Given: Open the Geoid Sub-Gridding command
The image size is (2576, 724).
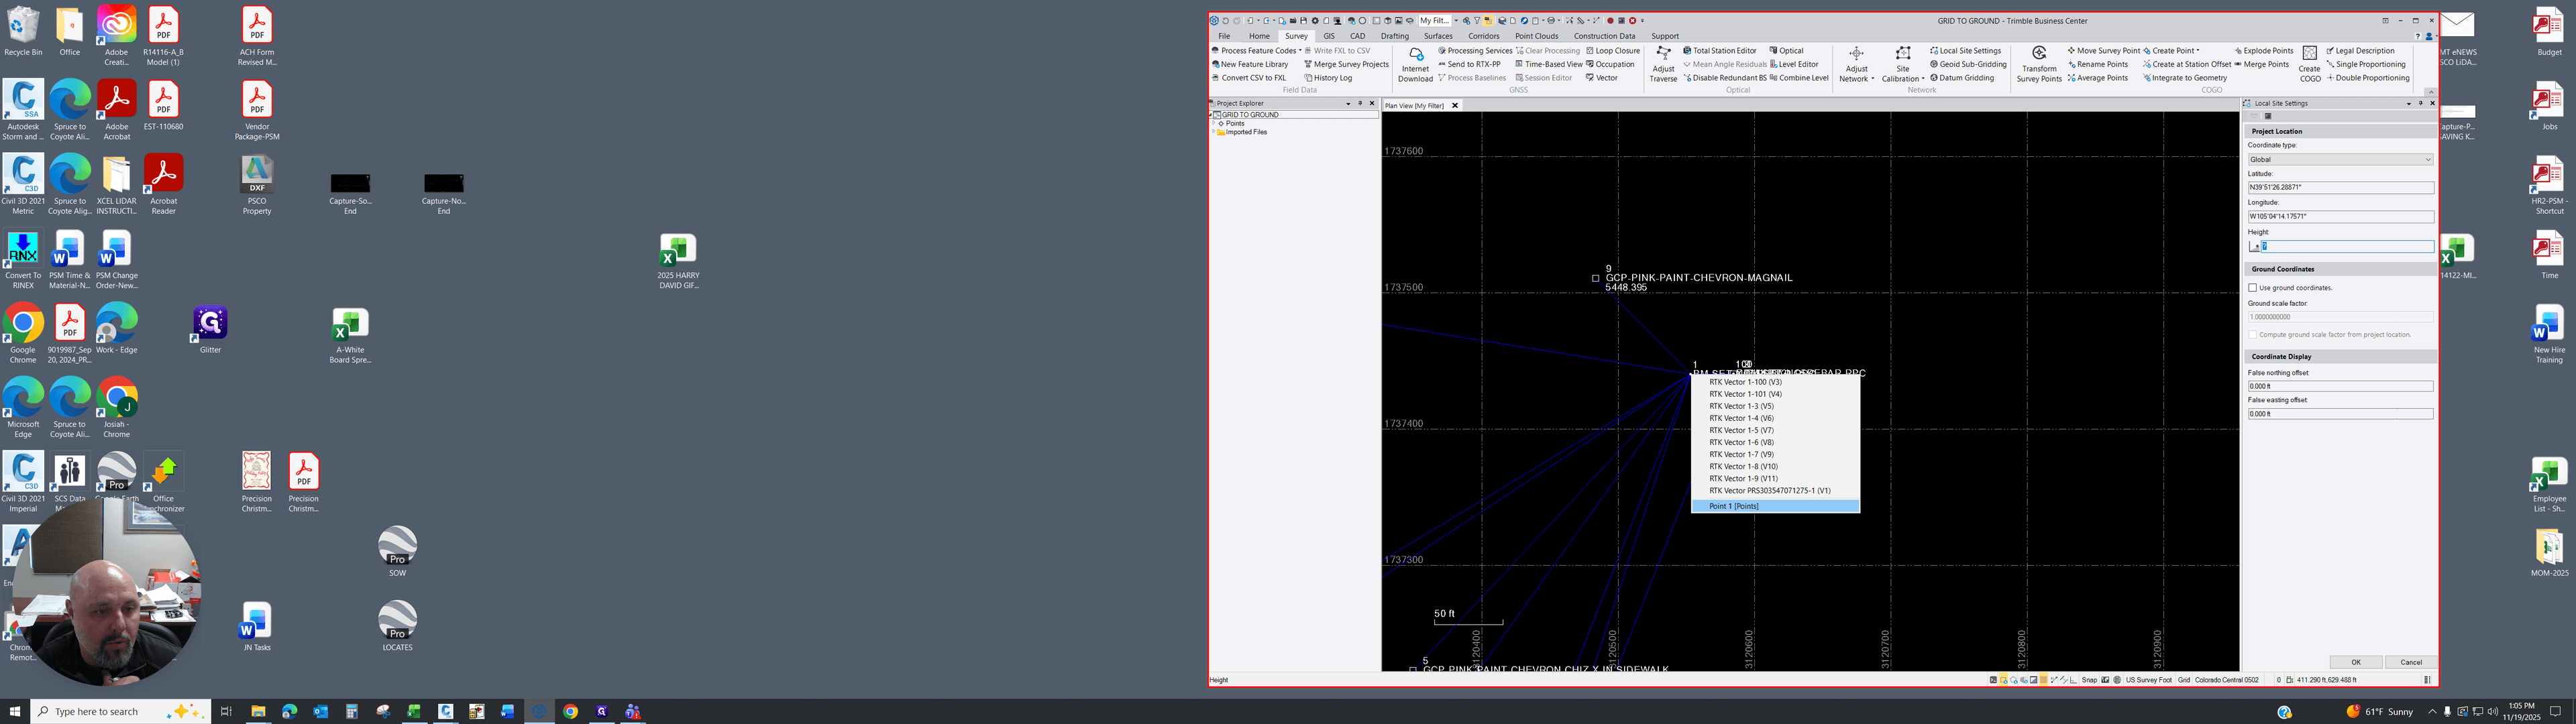Looking at the screenshot, I should 1968,64.
